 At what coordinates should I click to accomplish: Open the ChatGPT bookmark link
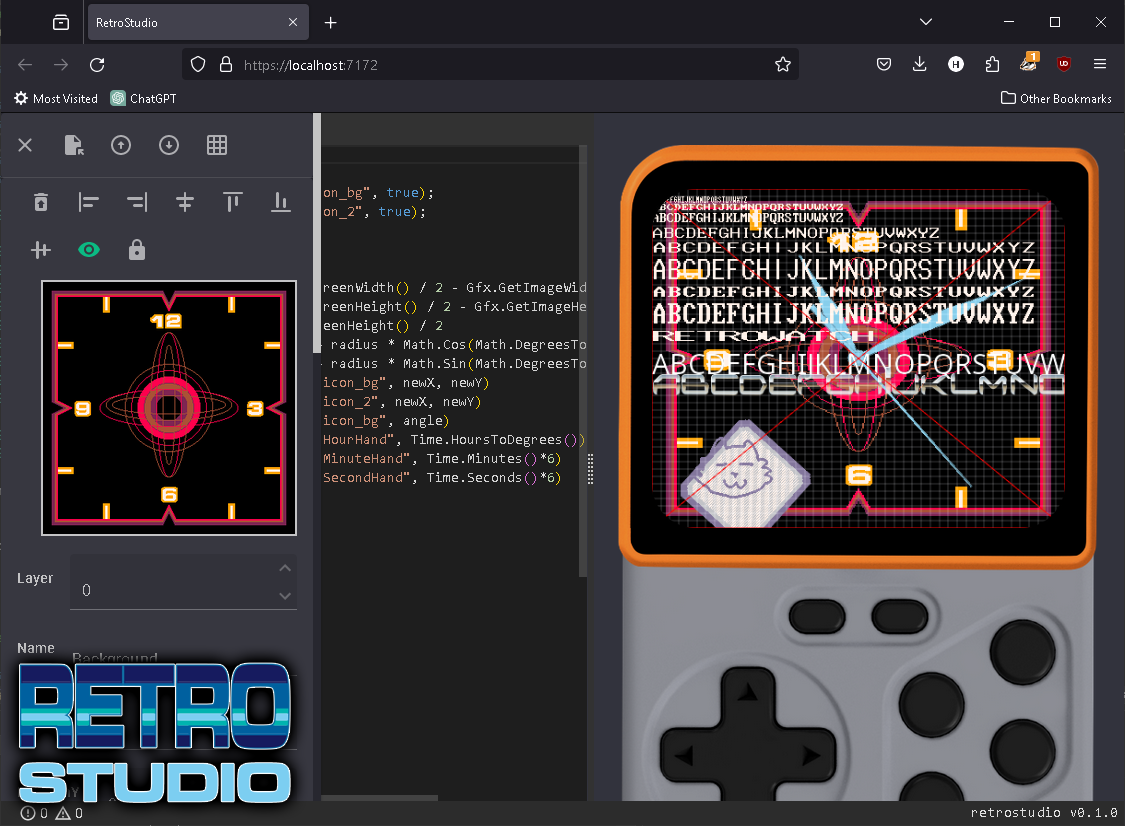pos(143,98)
